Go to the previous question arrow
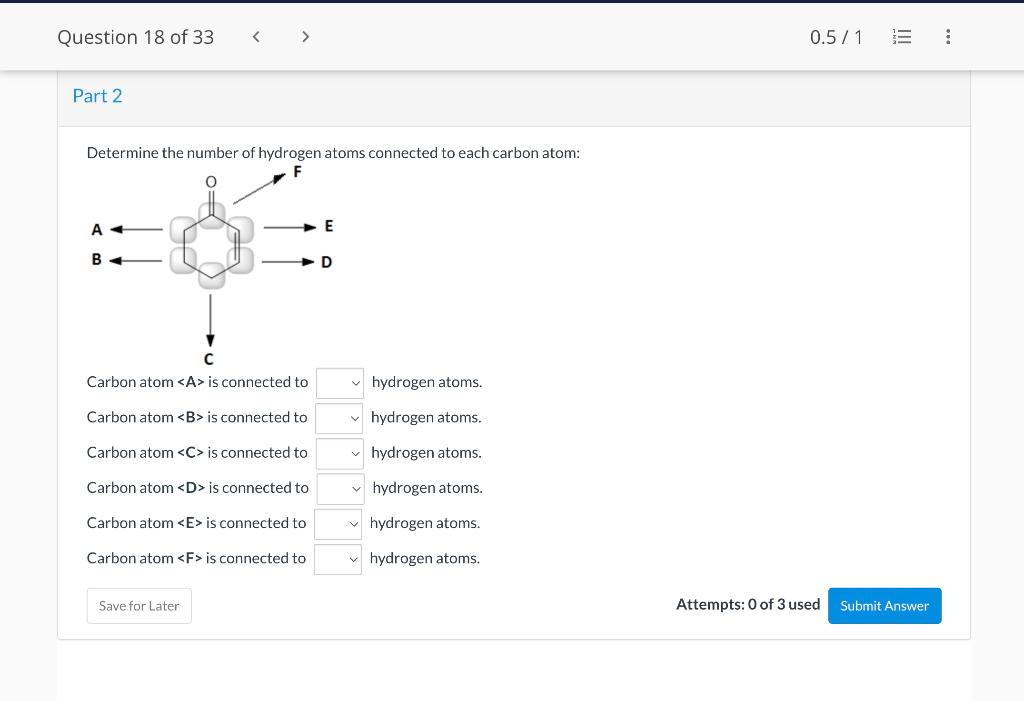Image resolution: width=1024 pixels, height=701 pixels. point(256,37)
